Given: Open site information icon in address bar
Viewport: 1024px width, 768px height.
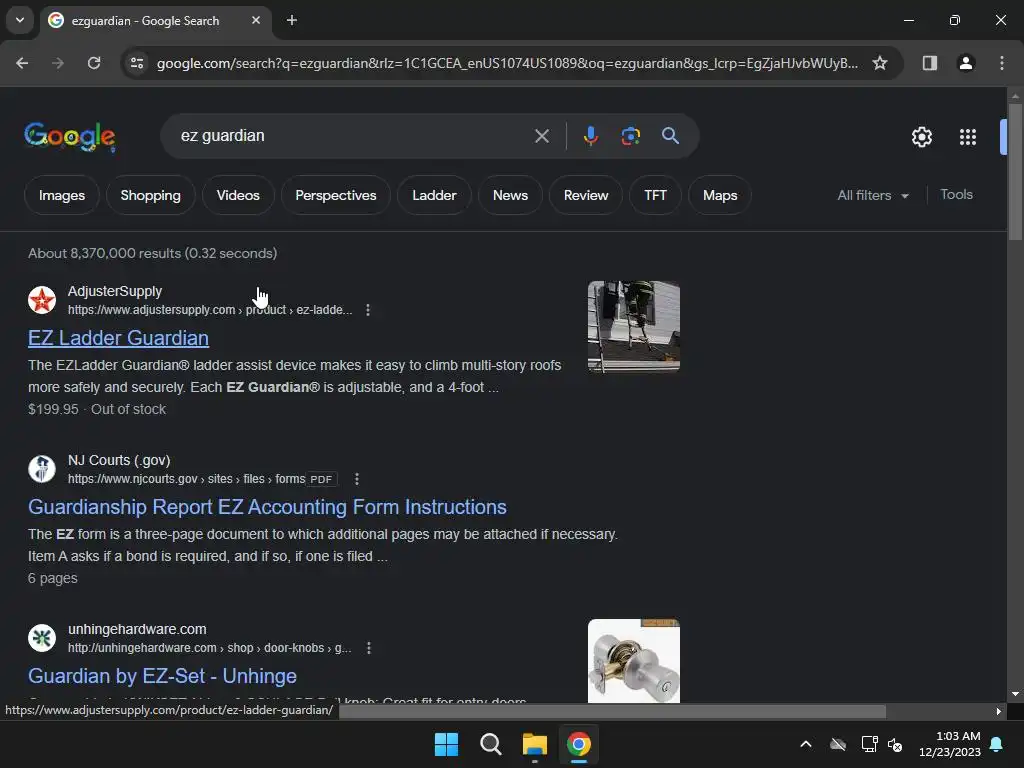Looking at the screenshot, I should click(137, 63).
